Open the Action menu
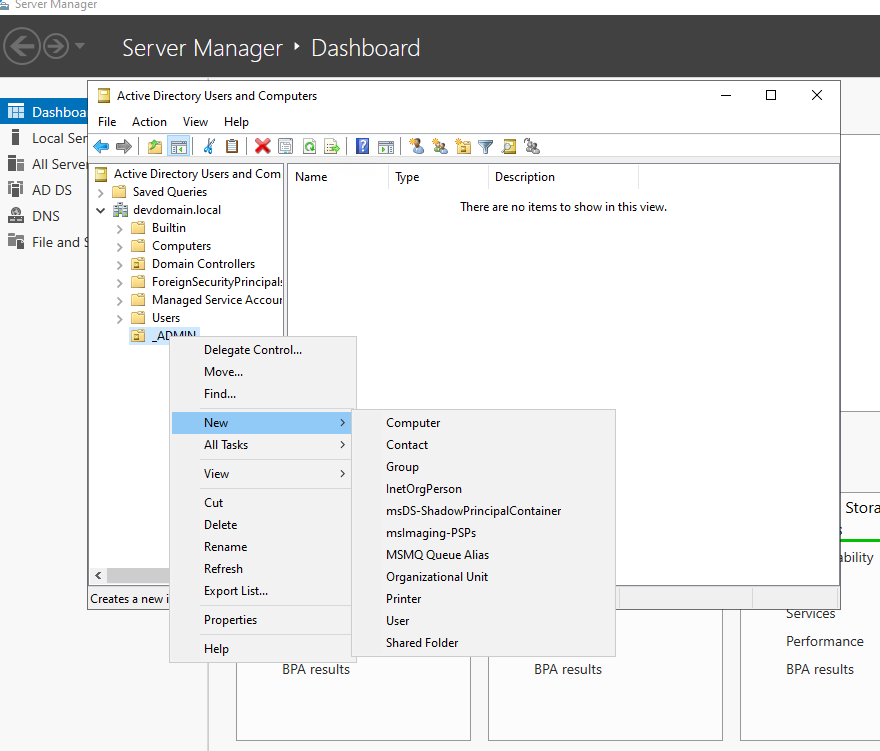This screenshot has height=751, width=880. click(x=149, y=122)
